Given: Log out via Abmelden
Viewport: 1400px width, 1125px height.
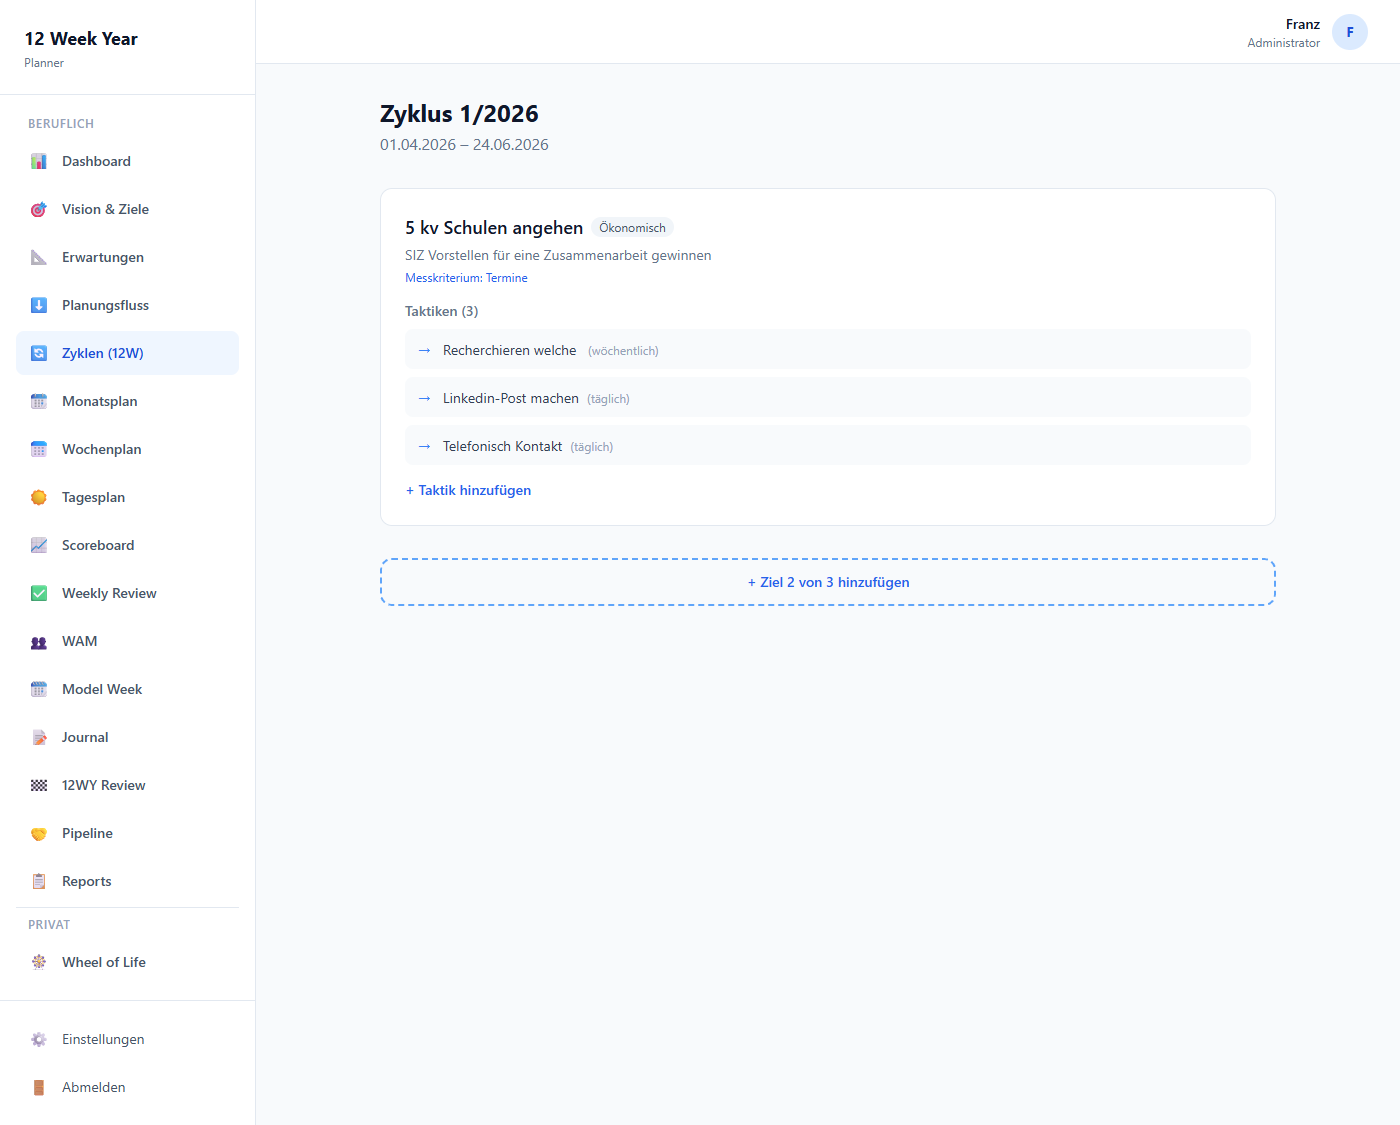Looking at the screenshot, I should 94,1088.
